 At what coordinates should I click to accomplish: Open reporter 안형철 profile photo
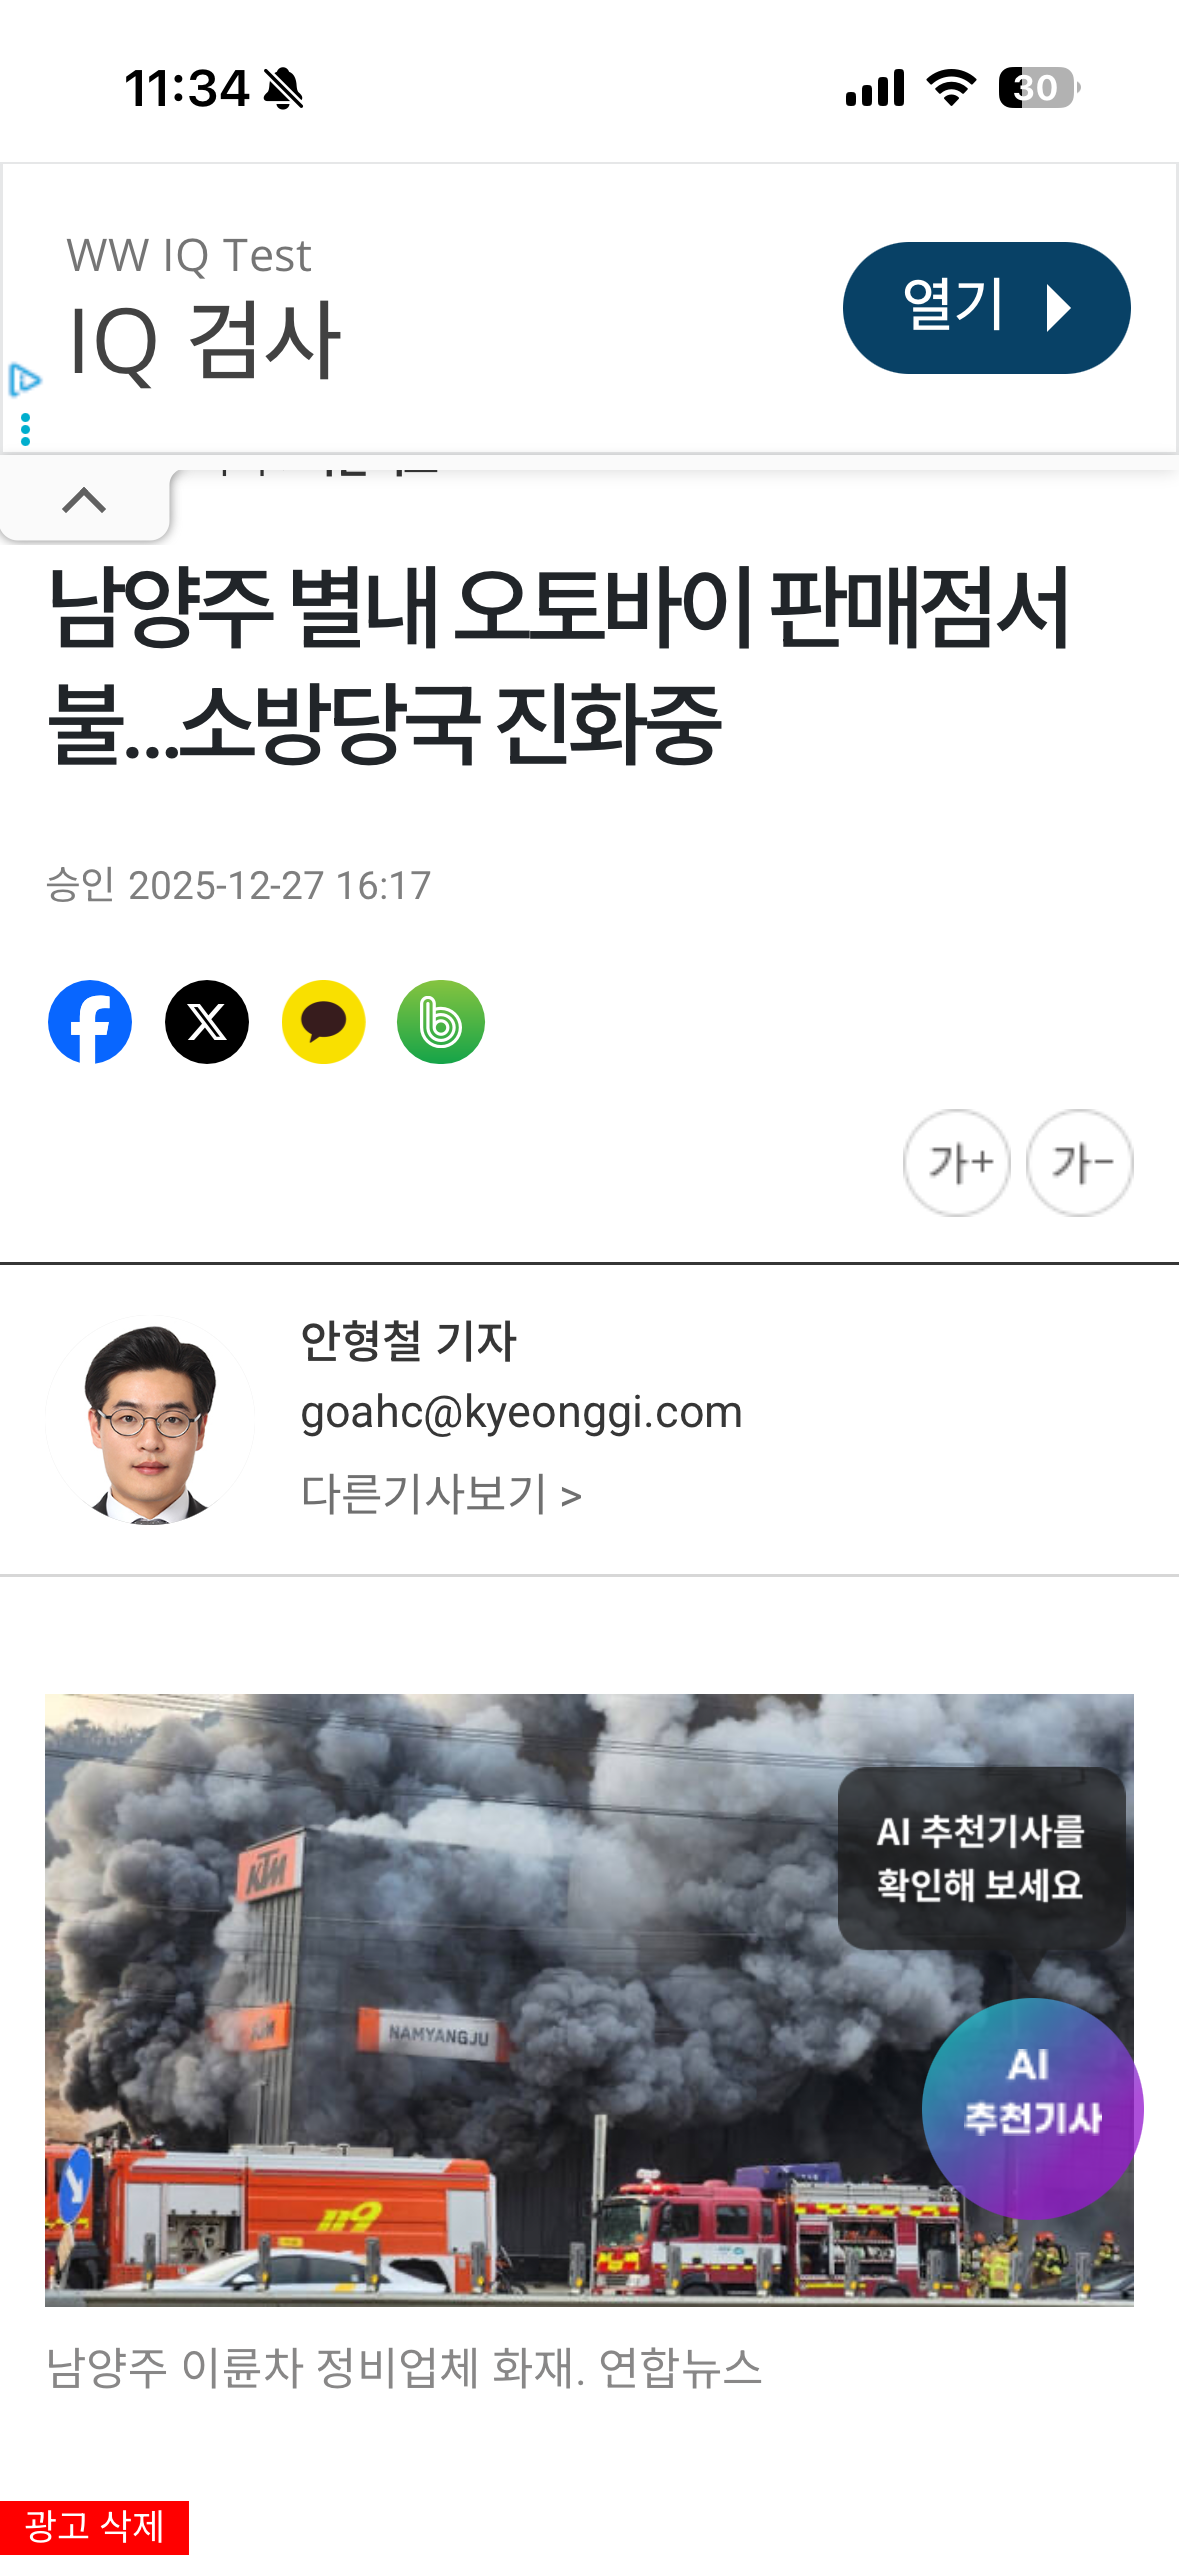pyautogui.click(x=150, y=1420)
